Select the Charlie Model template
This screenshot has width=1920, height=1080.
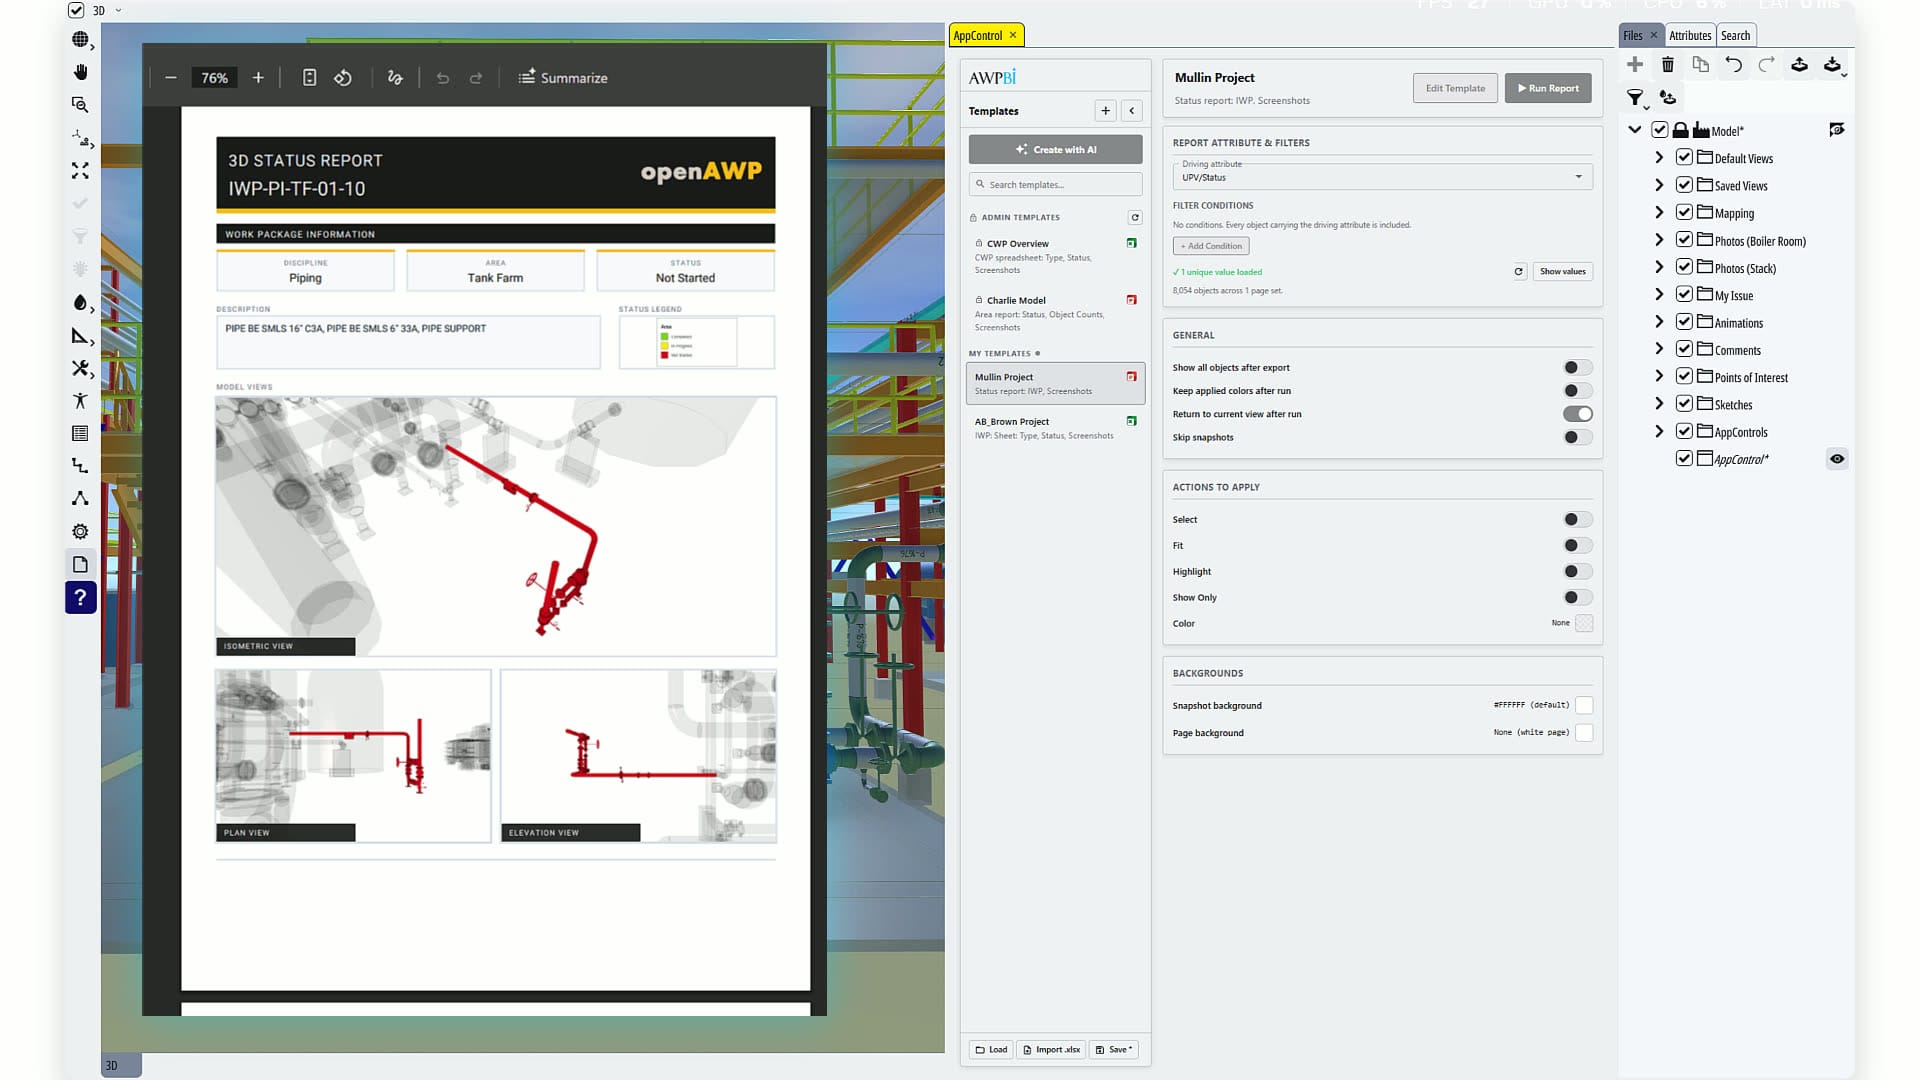coord(1055,313)
